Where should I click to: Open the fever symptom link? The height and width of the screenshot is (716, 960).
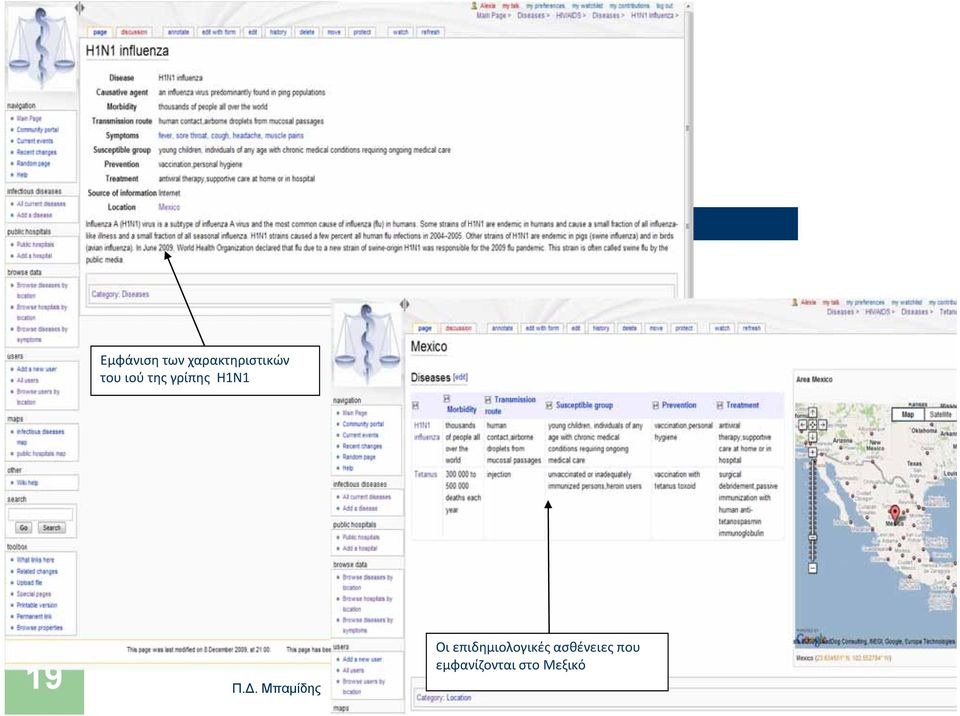[165, 135]
